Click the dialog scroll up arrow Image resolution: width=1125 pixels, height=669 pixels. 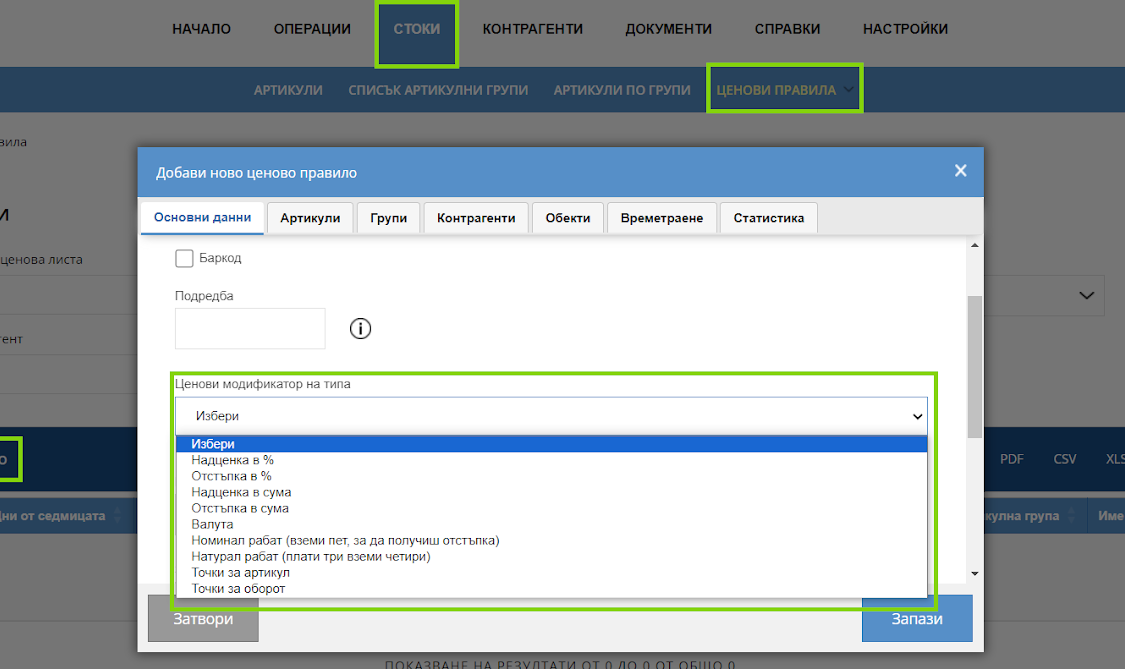tap(974, 245)
